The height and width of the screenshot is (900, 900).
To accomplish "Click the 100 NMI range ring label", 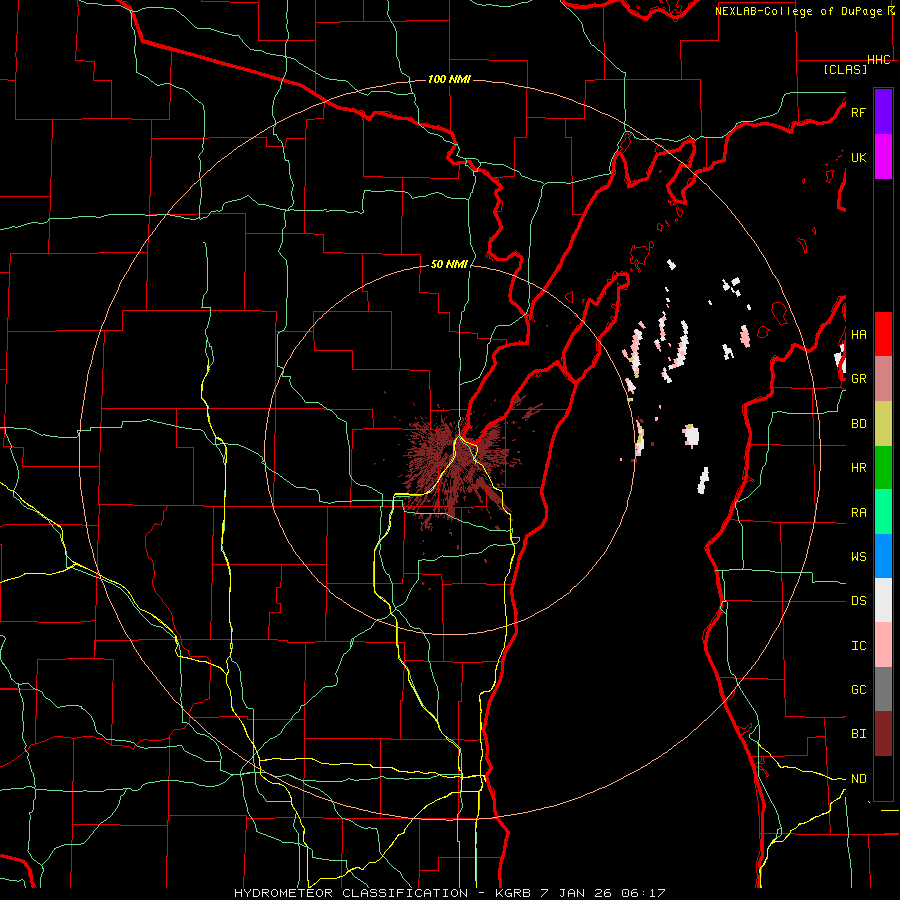I will [449, 79].
